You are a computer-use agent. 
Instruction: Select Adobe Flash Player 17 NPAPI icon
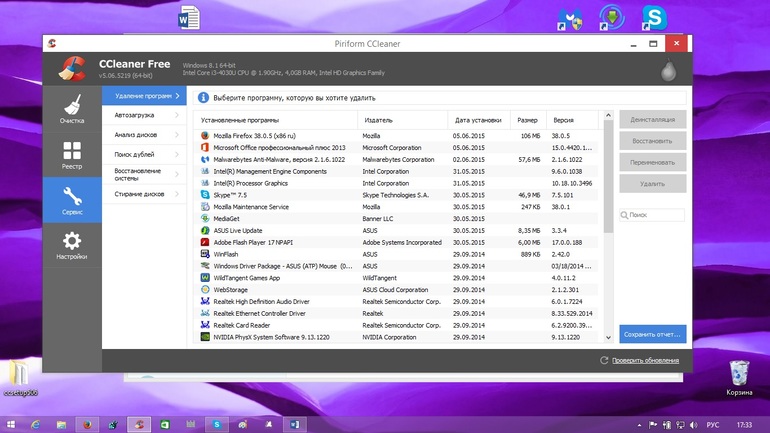205,242
